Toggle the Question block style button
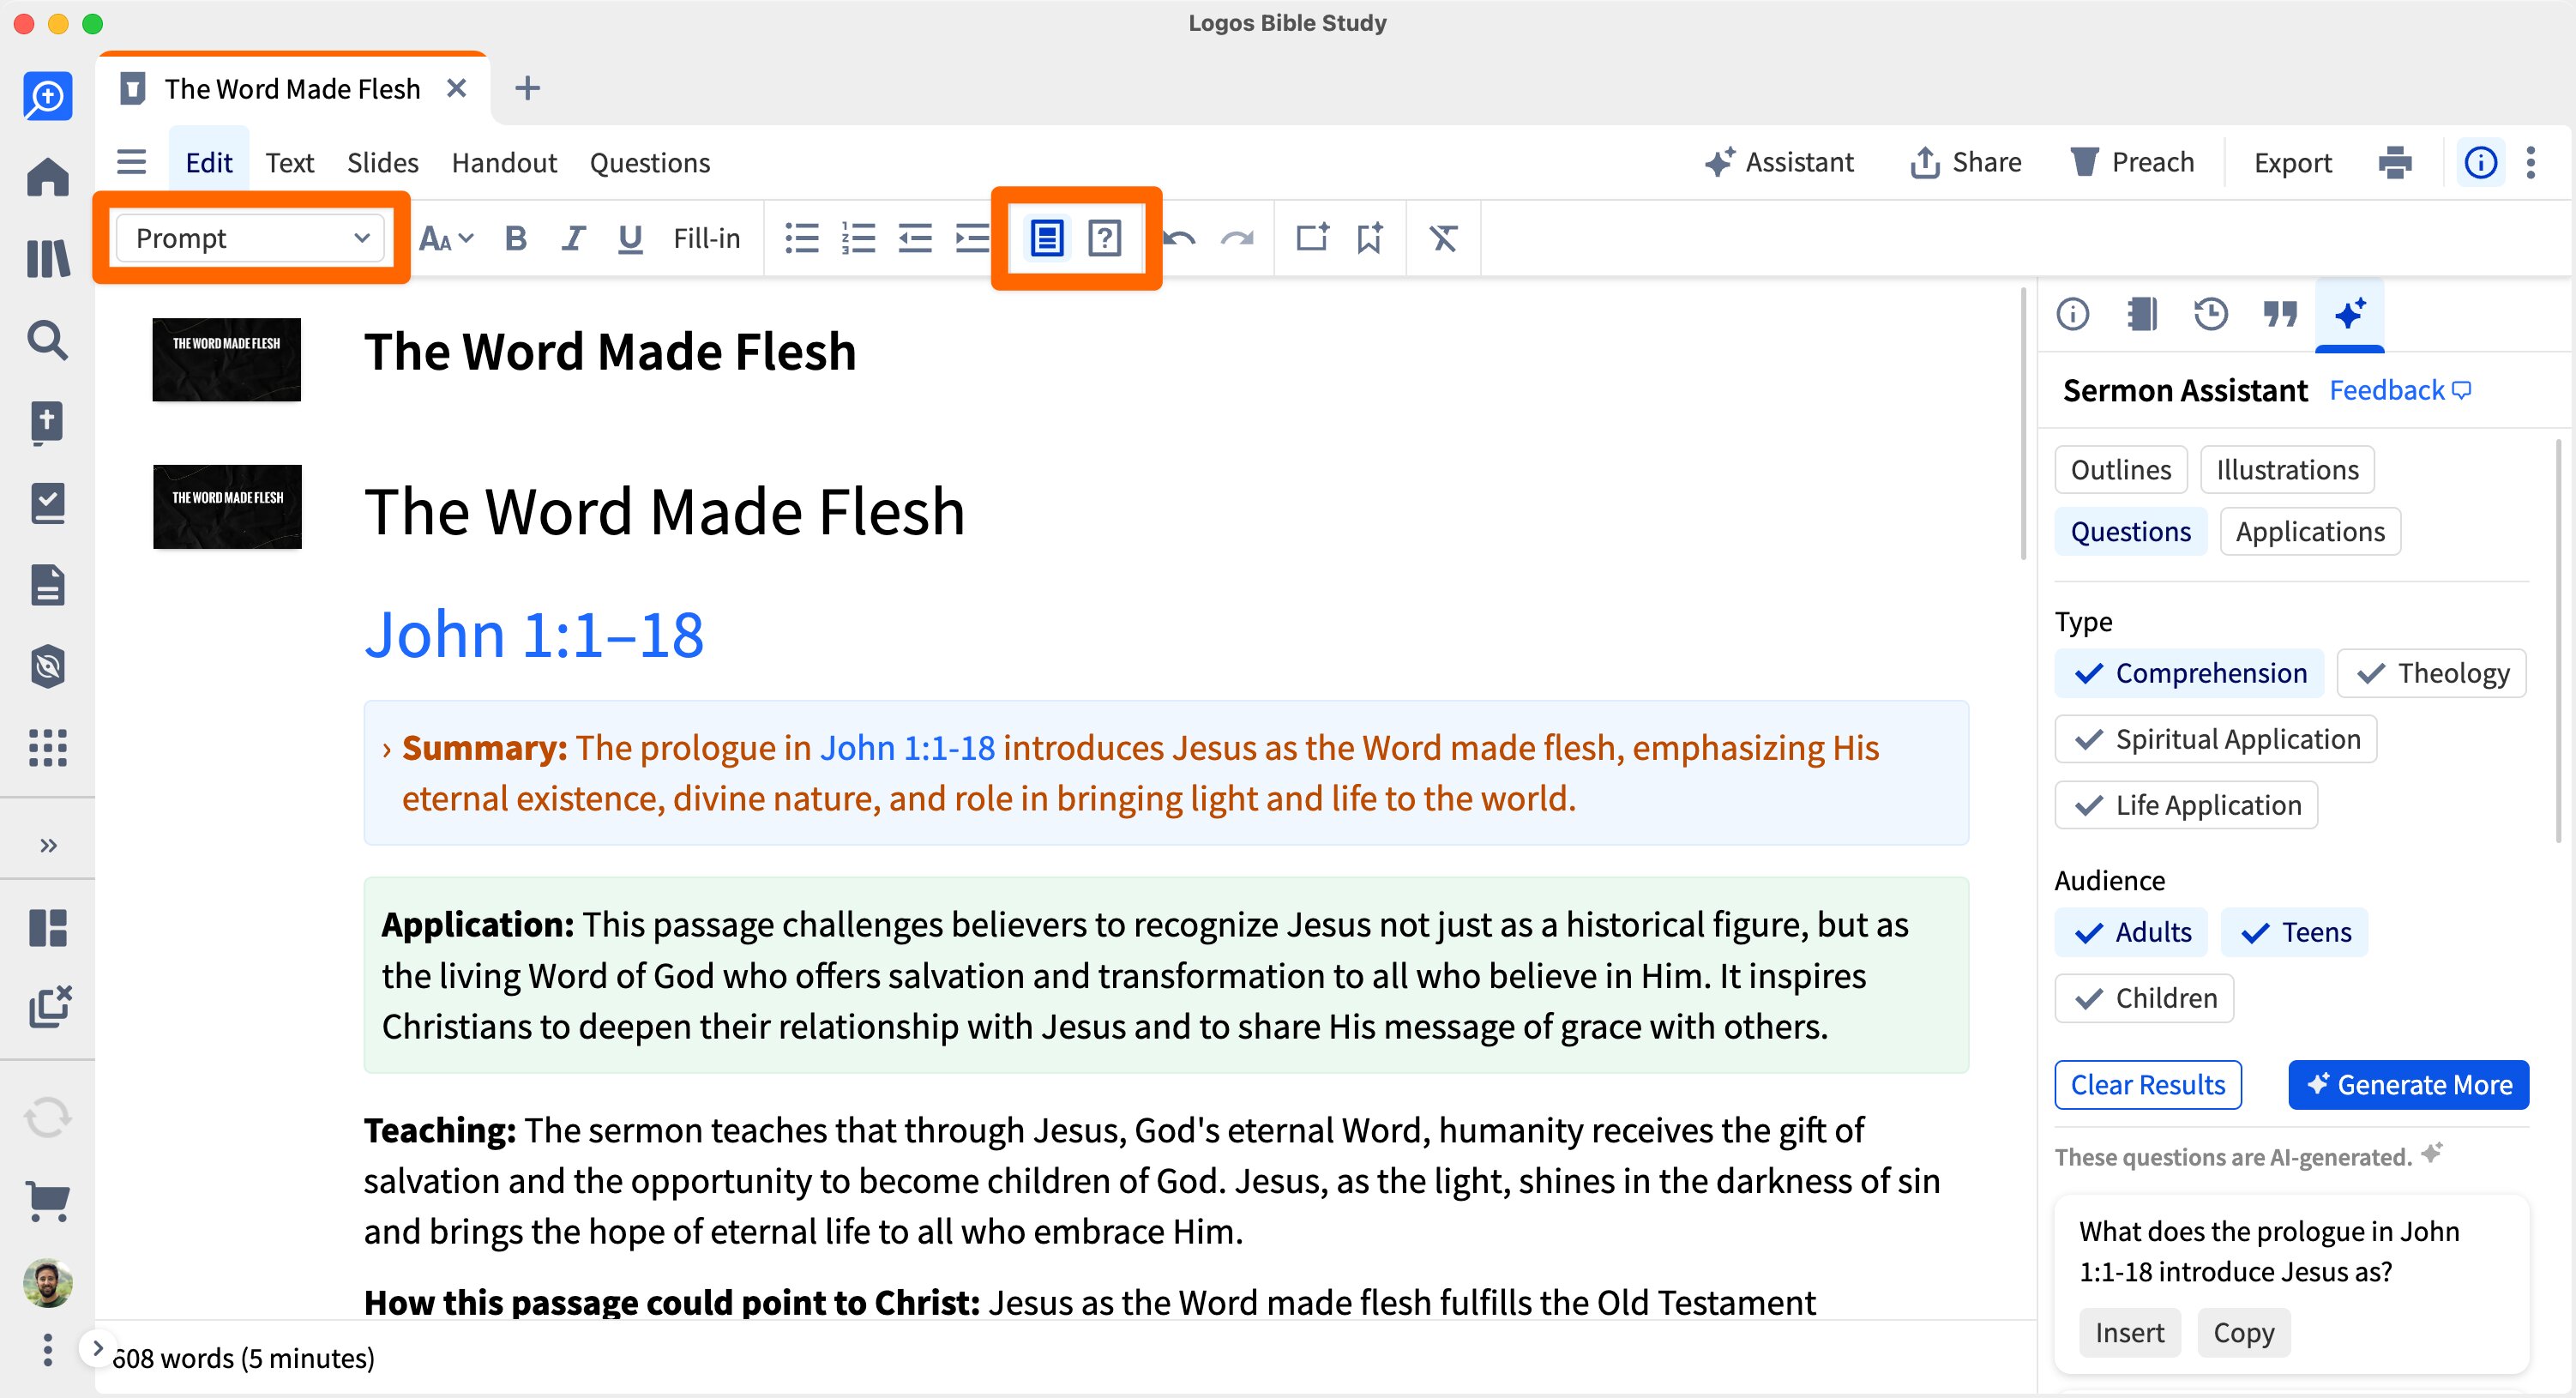Screen dimensions: 2576x1398 (x=1104, y=238)
